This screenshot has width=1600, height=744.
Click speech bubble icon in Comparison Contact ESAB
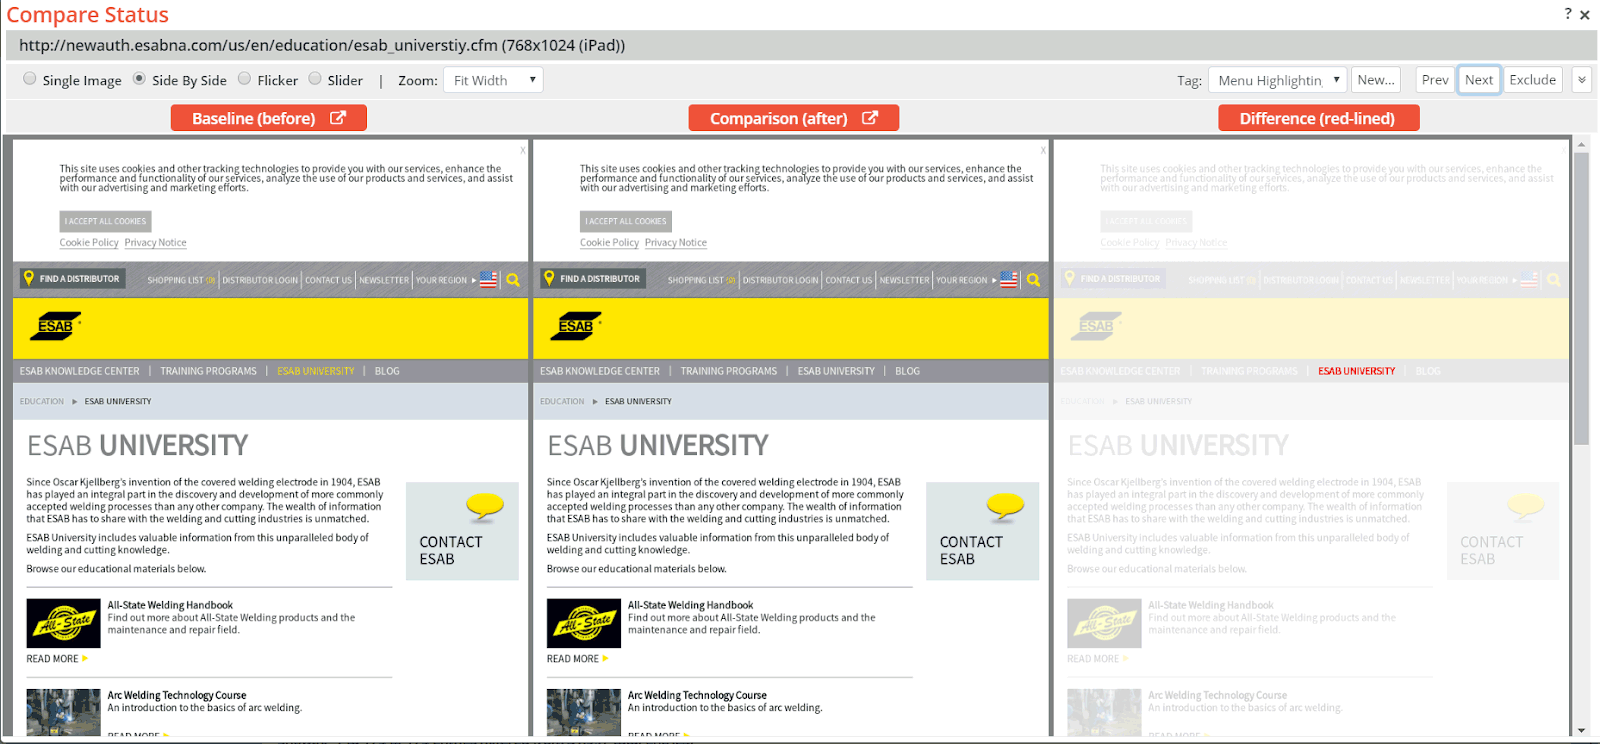[x=1006, y=507]
